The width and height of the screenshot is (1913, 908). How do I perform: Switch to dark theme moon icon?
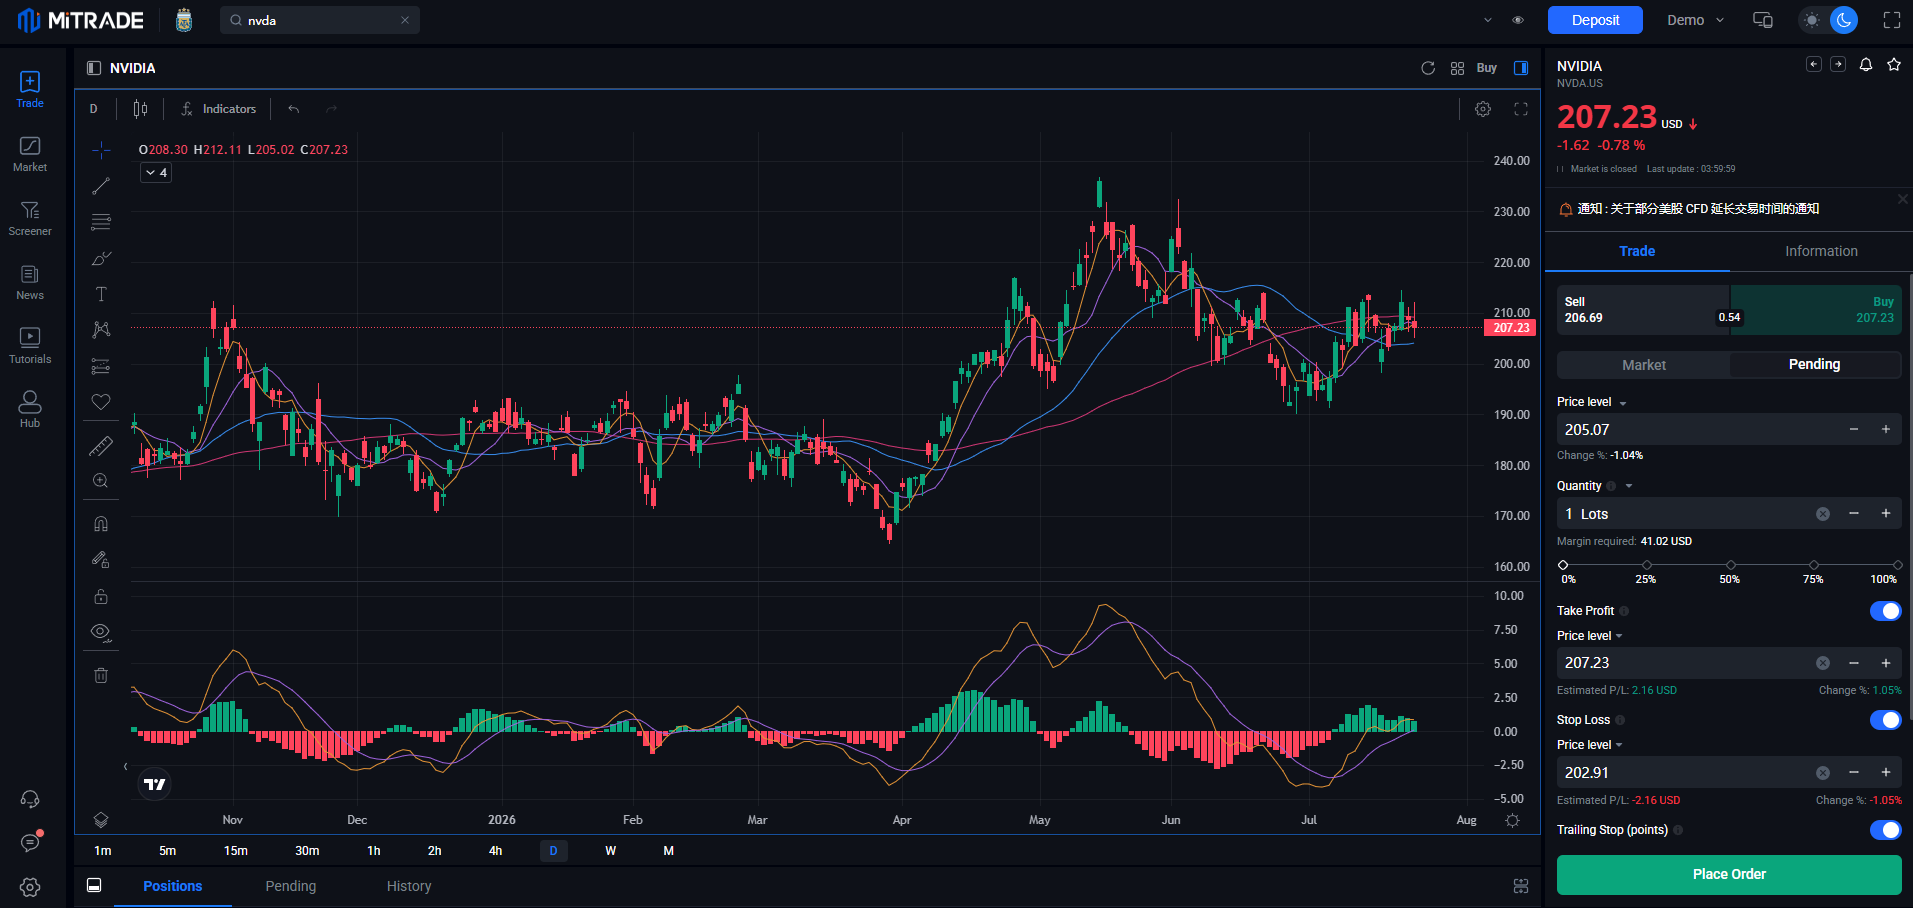[x=1844, y=20]
